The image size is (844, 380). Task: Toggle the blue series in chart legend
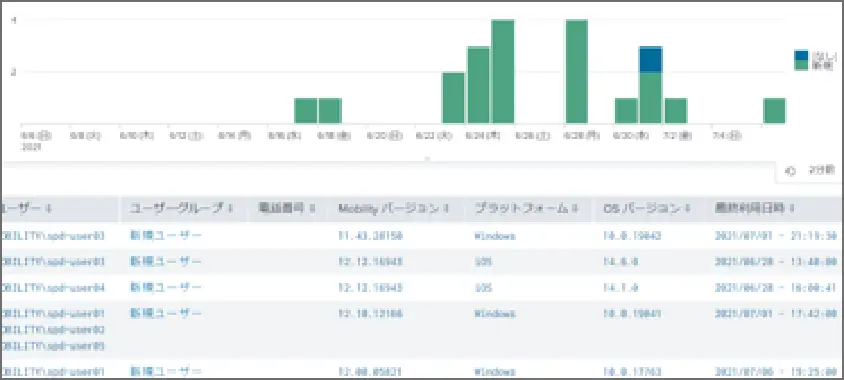click(x=801, y=55)
